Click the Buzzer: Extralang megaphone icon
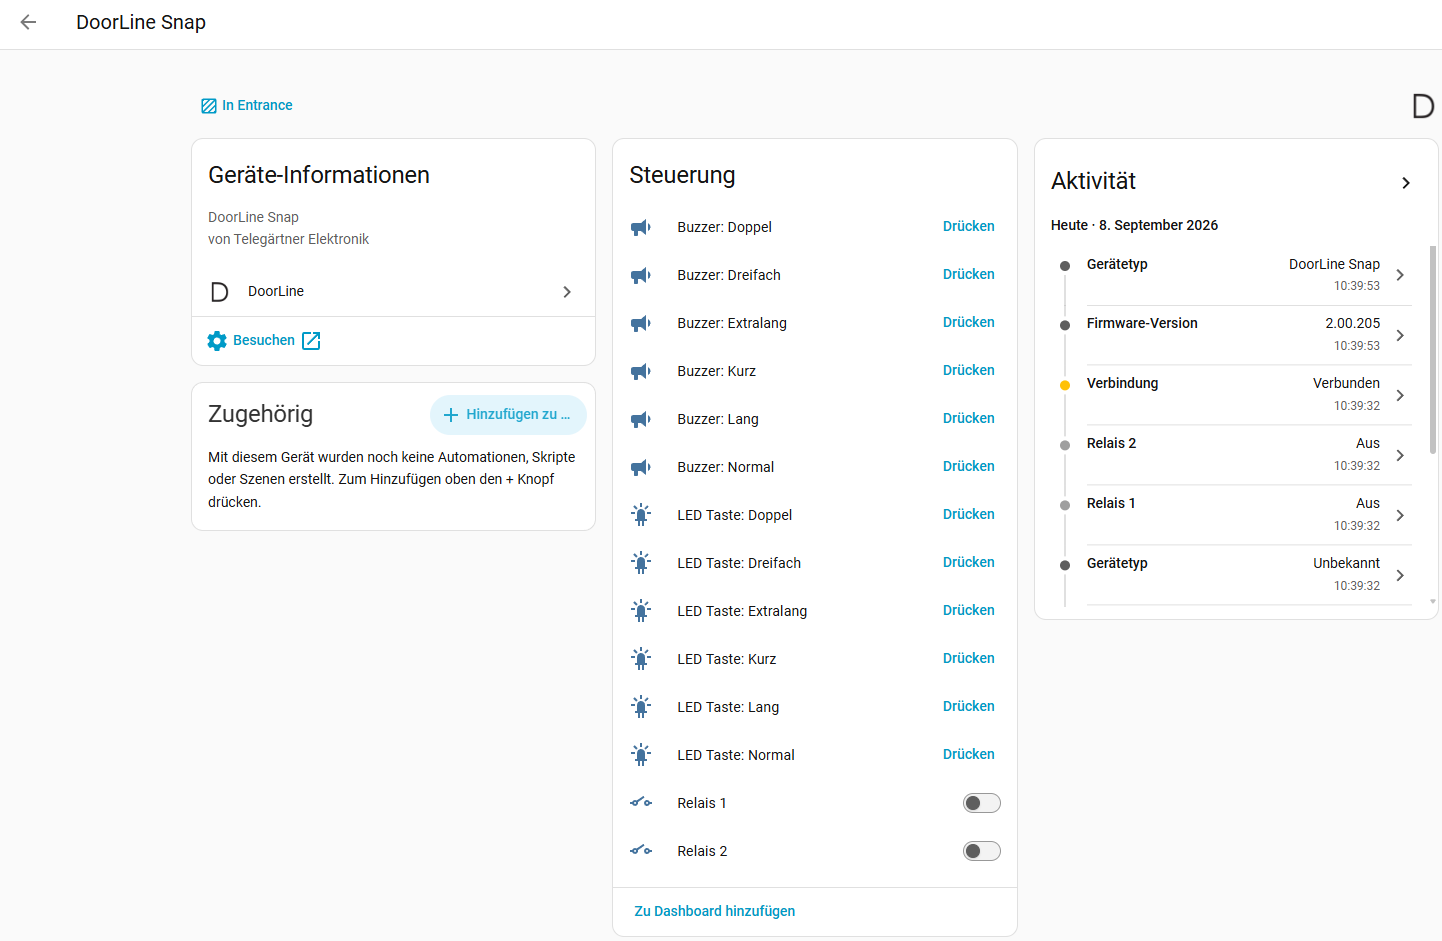The width and height of the screenshot is (1442, 941). pos(641,323)
